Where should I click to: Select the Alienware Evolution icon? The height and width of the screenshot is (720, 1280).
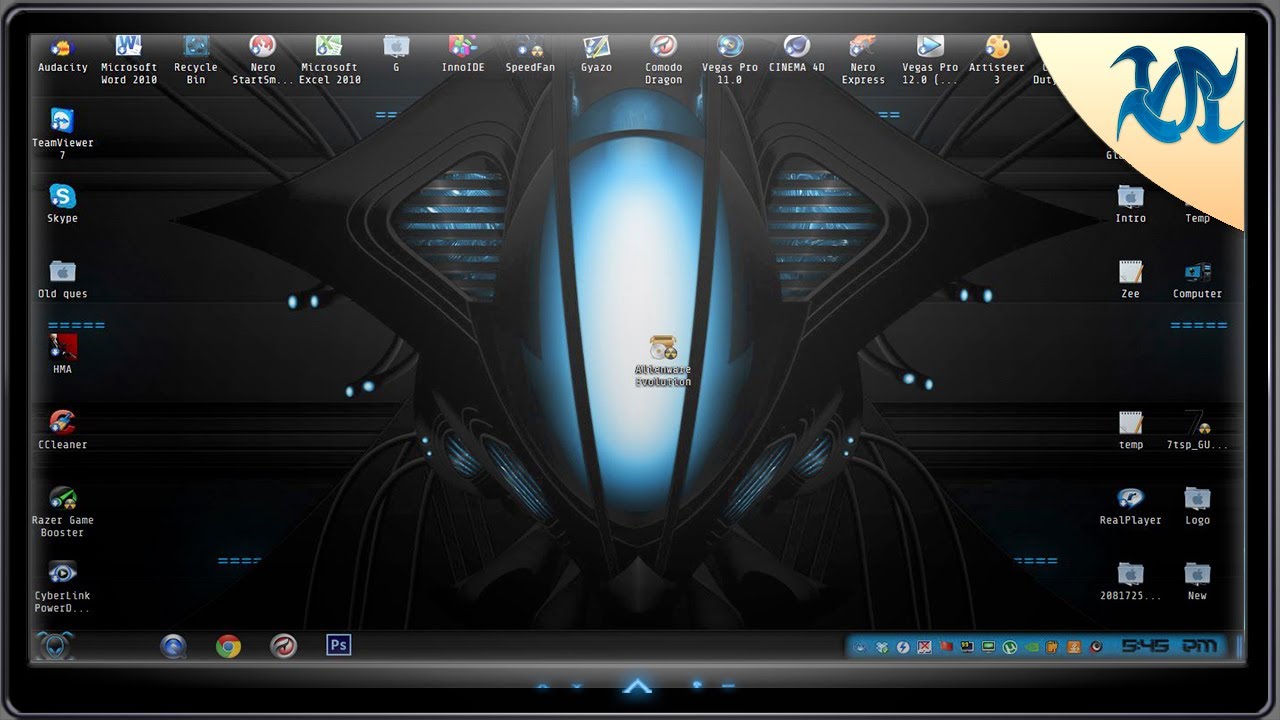(x=663, y=361)
